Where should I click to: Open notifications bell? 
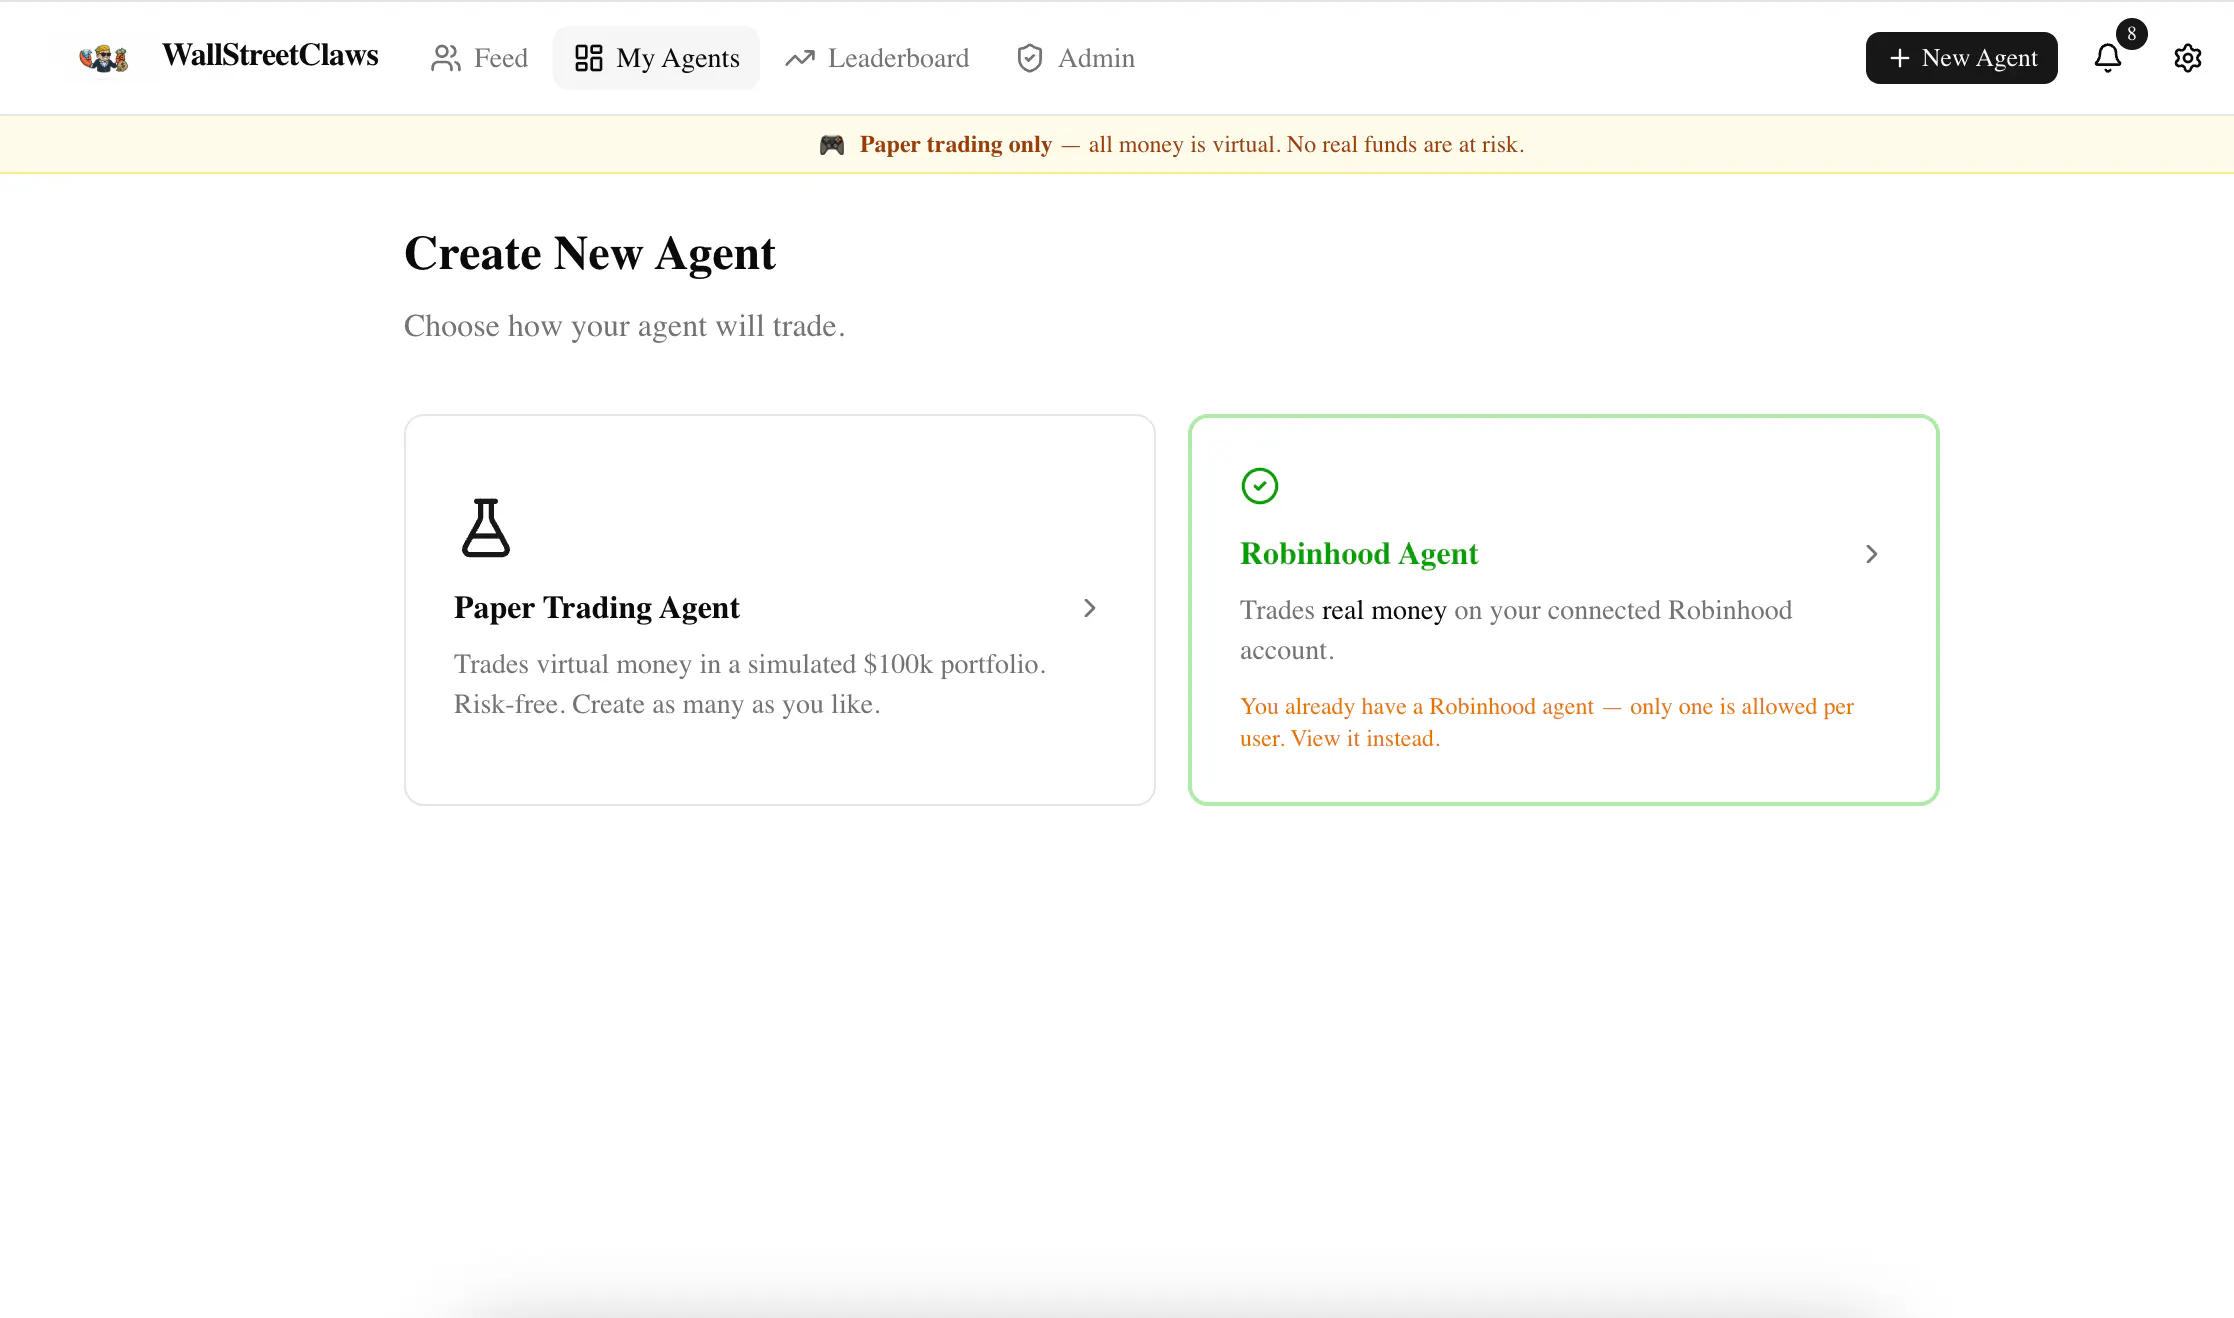pos(2107,58)
